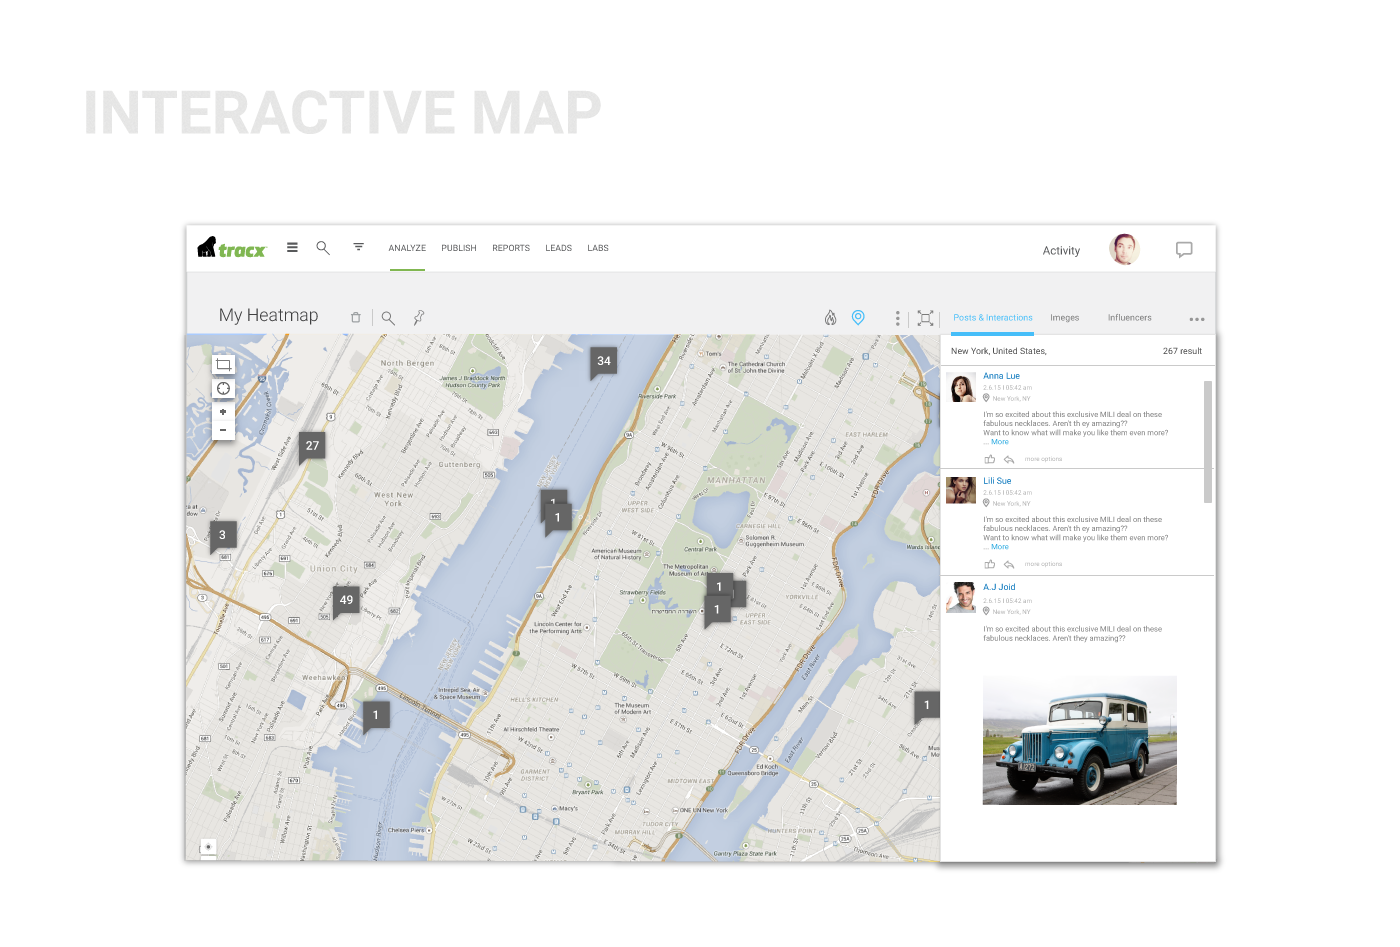Click Lili Sue's profile photo
Image resolution: width=1400 pixels, height=947 pixels.
(961, 490)
